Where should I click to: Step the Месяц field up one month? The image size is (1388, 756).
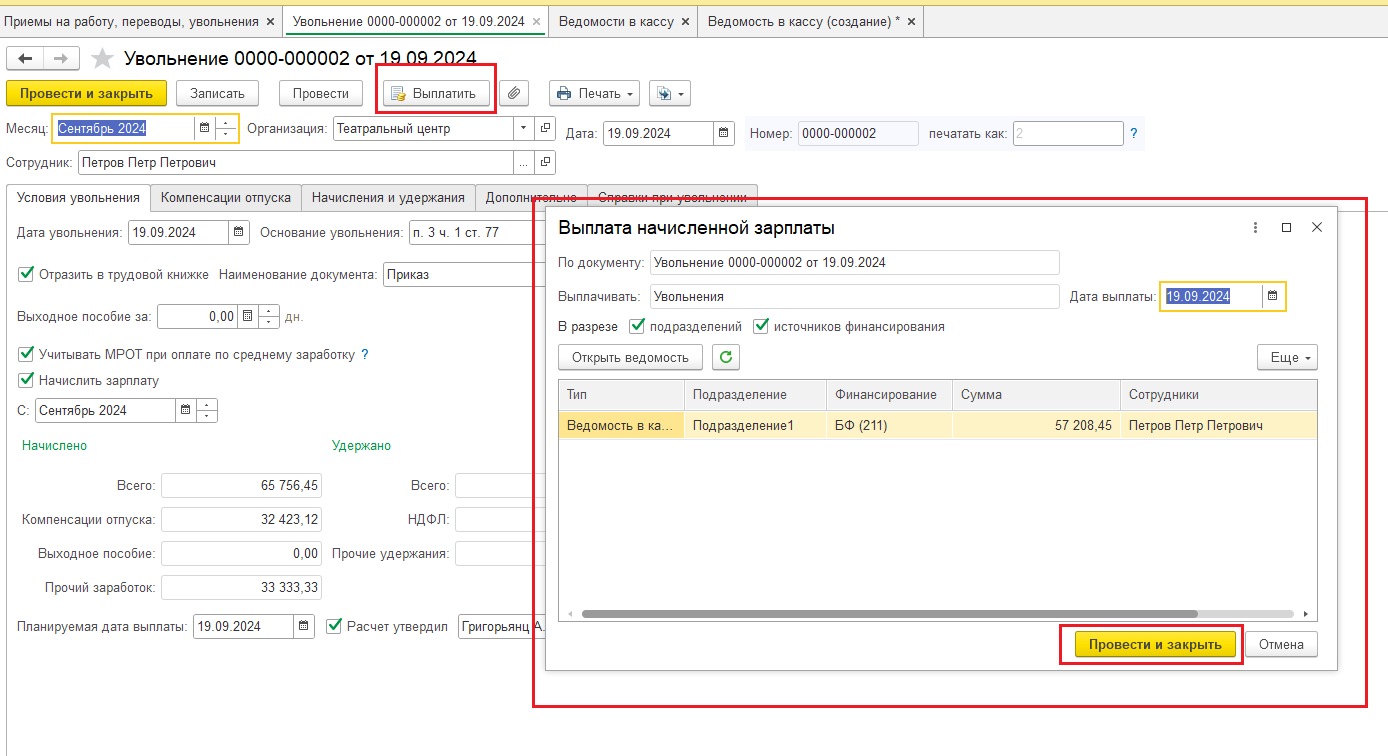click(x=227, y=123)
